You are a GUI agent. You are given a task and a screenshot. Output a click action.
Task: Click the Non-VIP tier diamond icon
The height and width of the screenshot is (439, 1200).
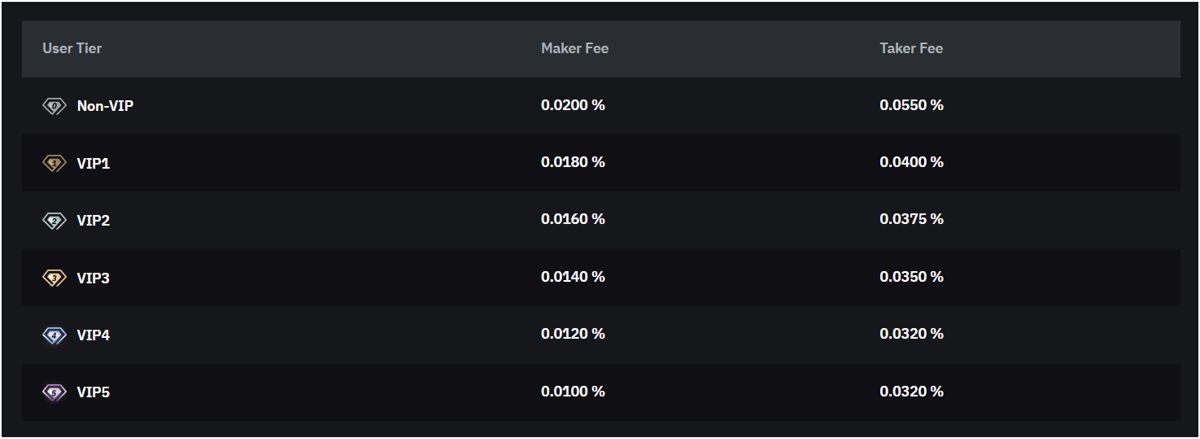pyautogui.click(x=54, y=106)
